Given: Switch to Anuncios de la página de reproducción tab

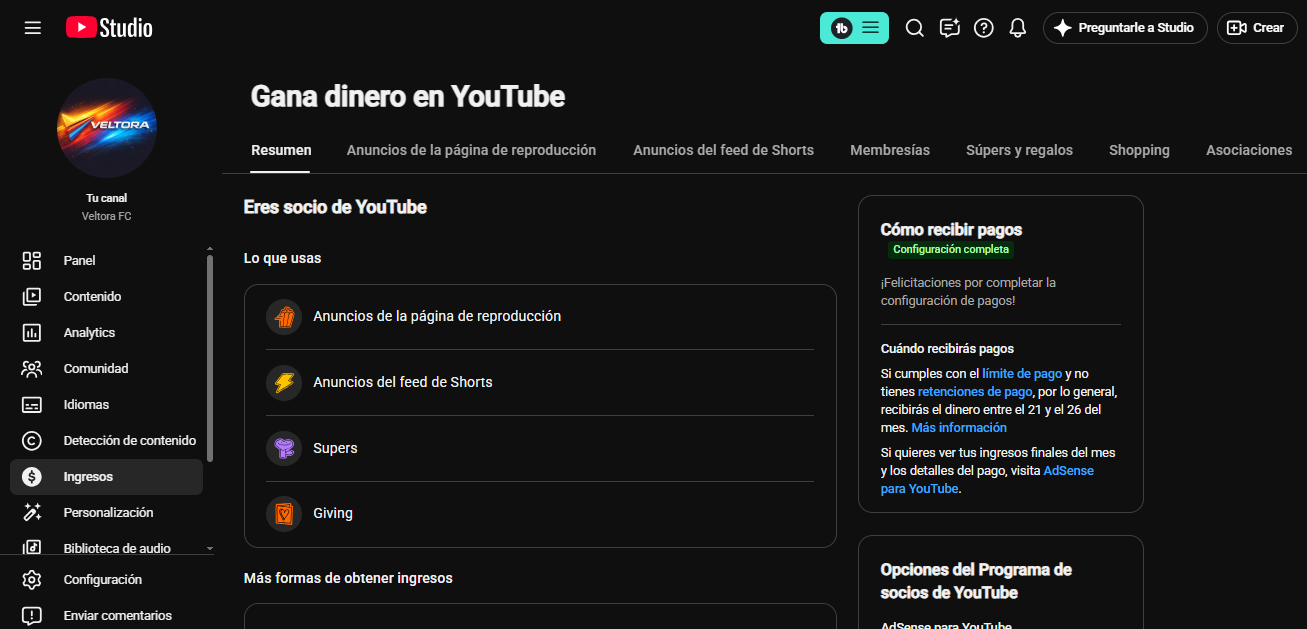Looking at the screenshot, I should (471, 150).
